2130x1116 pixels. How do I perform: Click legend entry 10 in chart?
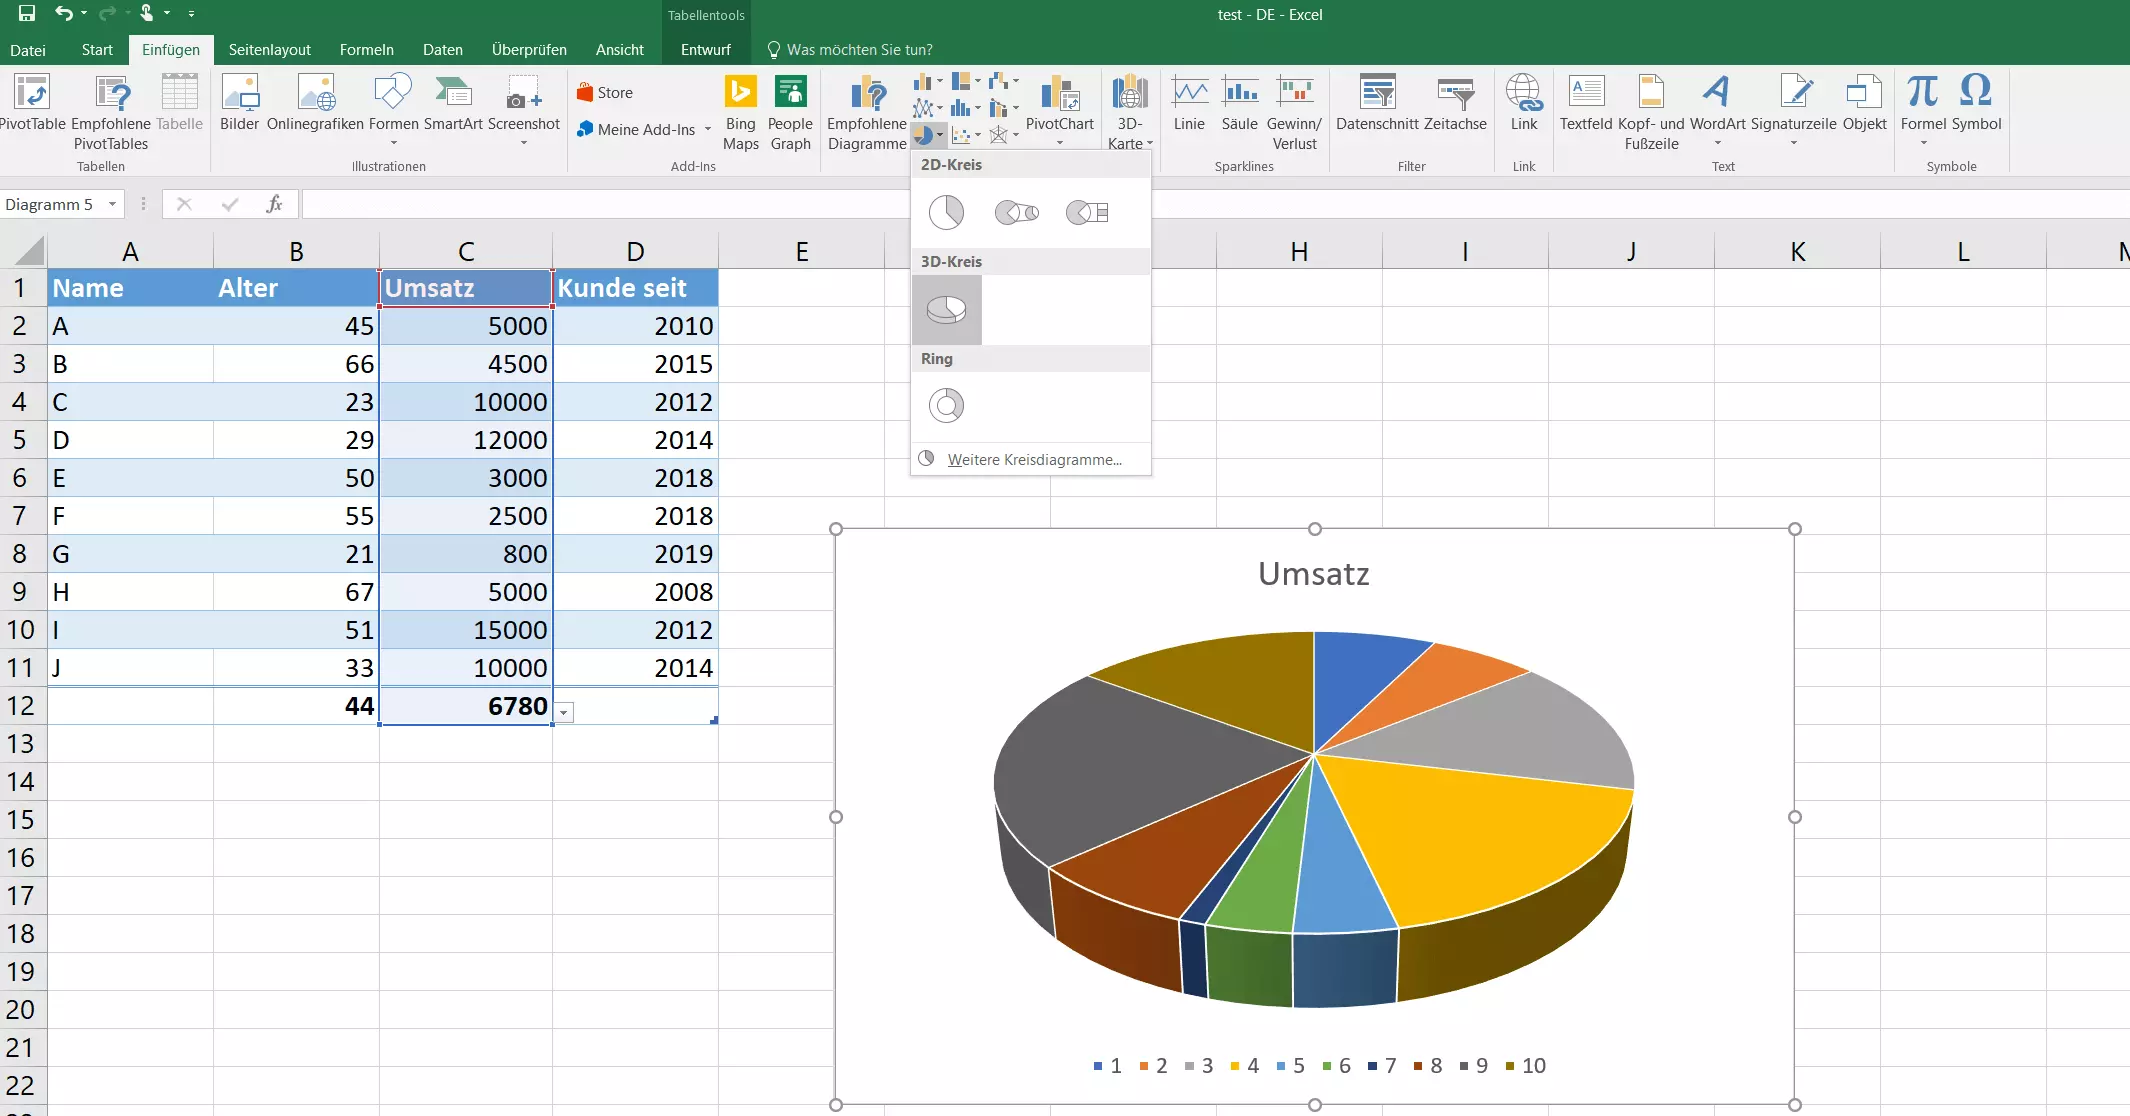pyautogui.click(x=1526, y=1066)
